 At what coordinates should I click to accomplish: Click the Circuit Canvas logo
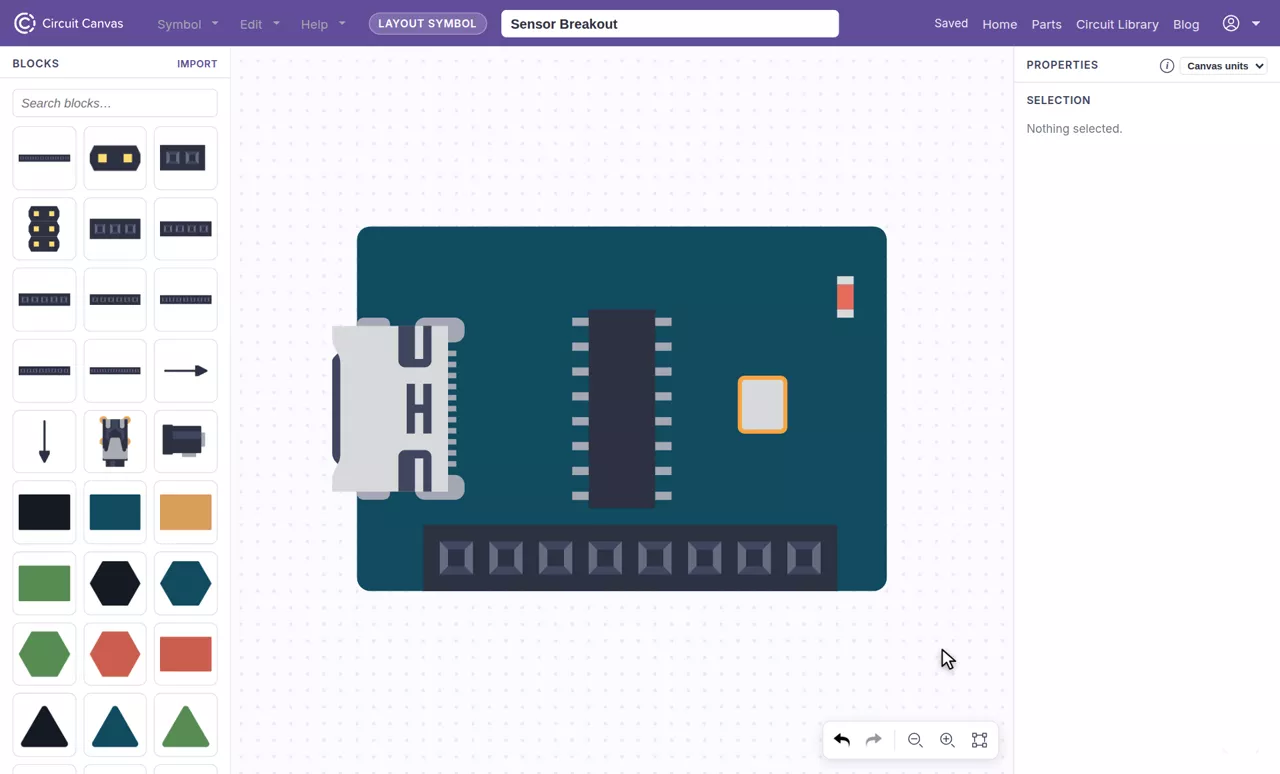[68, 23]
